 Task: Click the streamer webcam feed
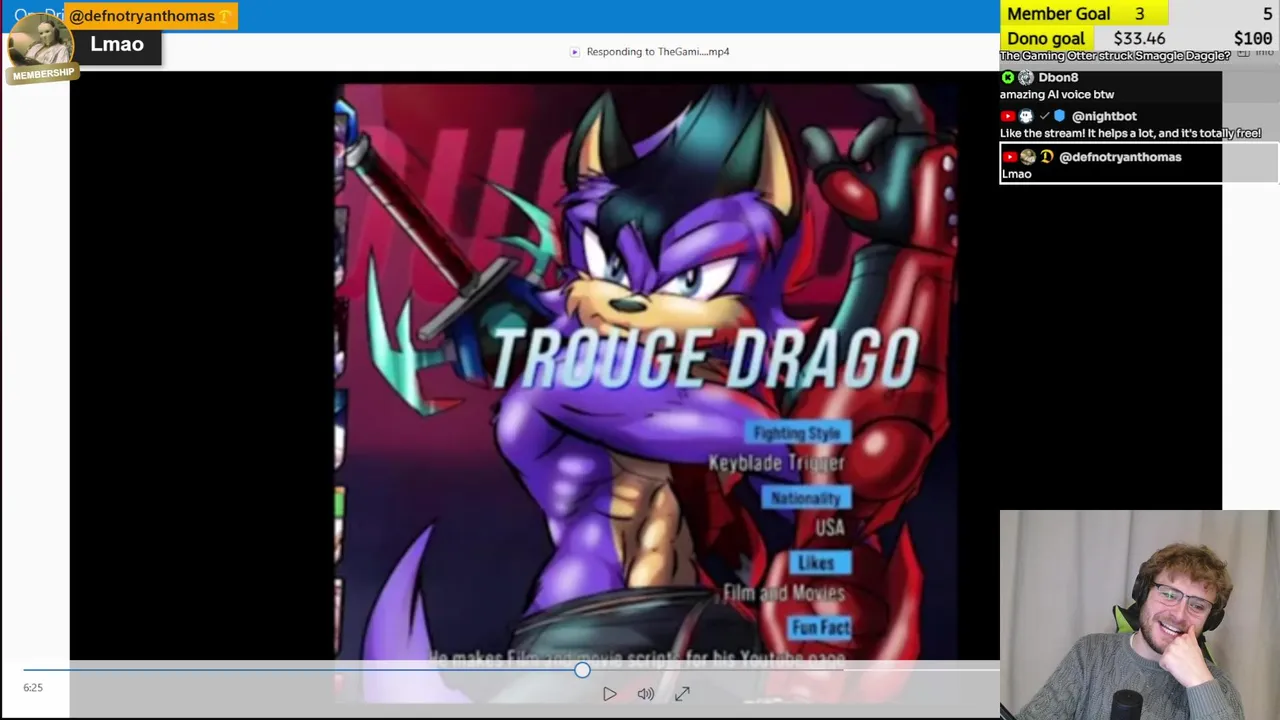pos(1140,615)
